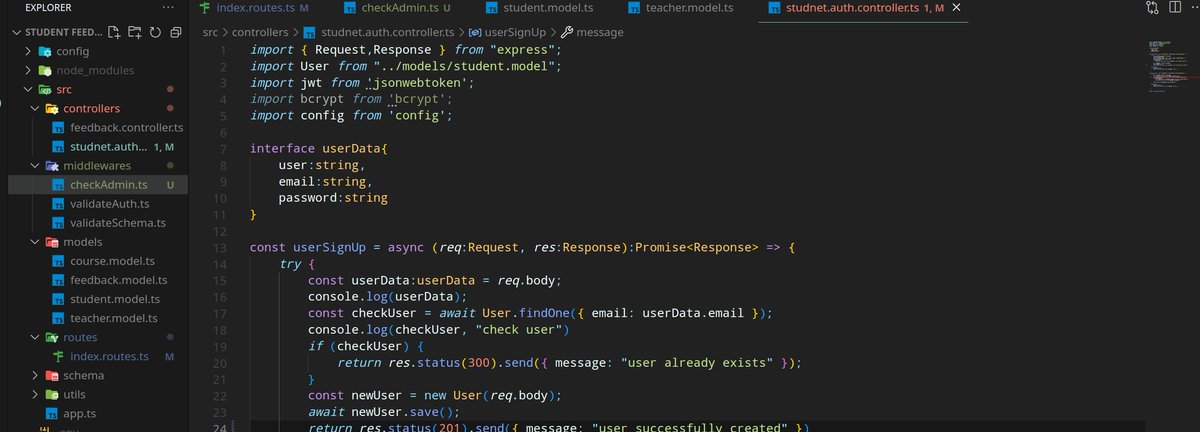Open checkAdmin.ts in the Explorer tree
The image size is (1200, 432).
tap(109, 184)
